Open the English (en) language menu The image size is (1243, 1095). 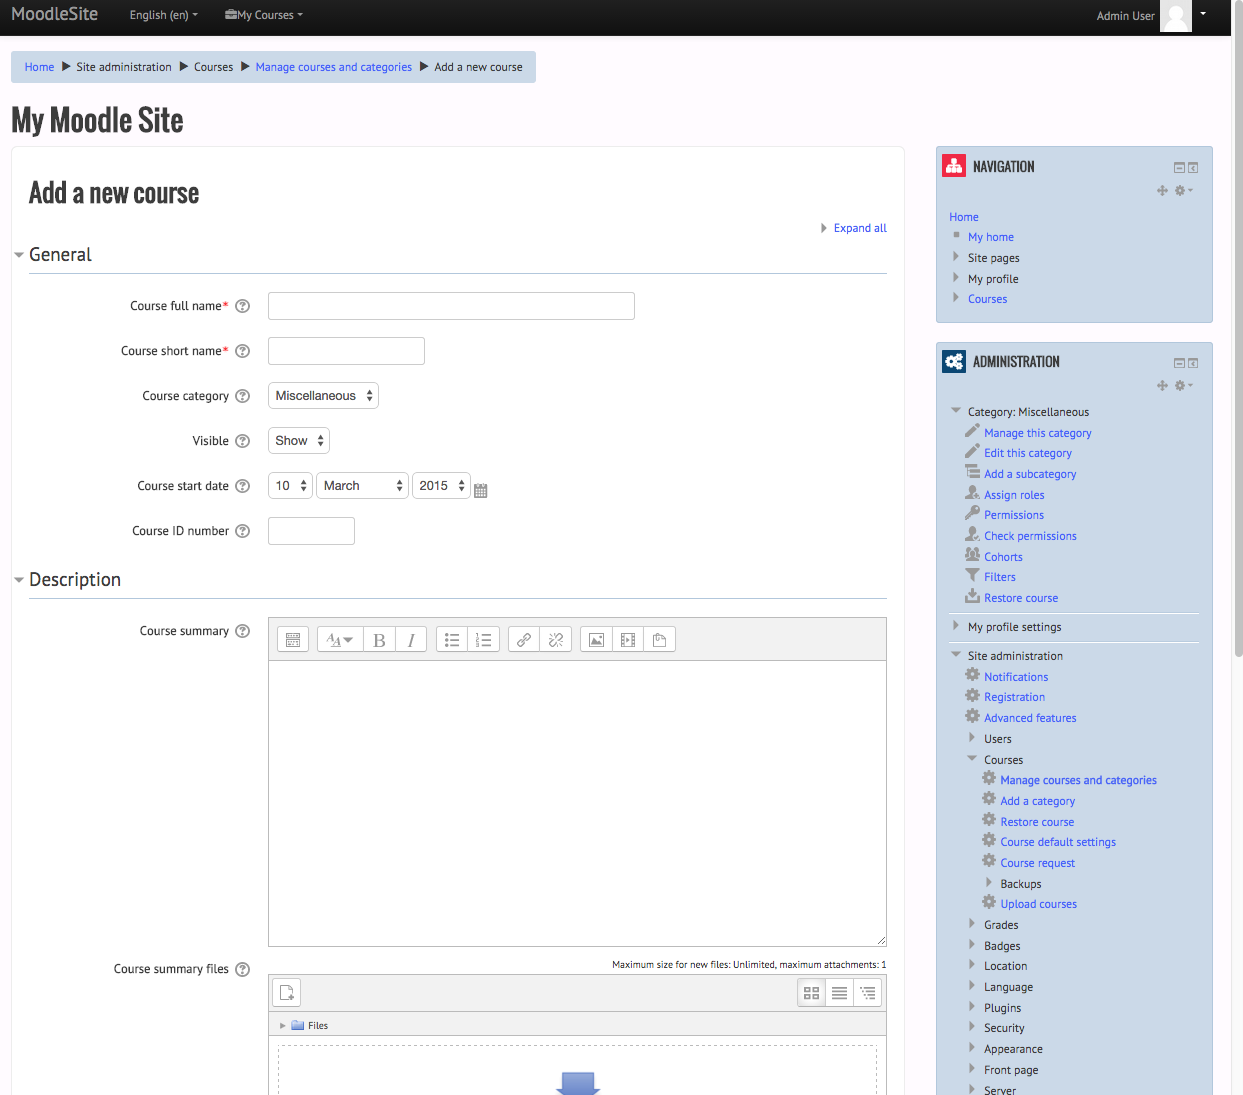164,15
